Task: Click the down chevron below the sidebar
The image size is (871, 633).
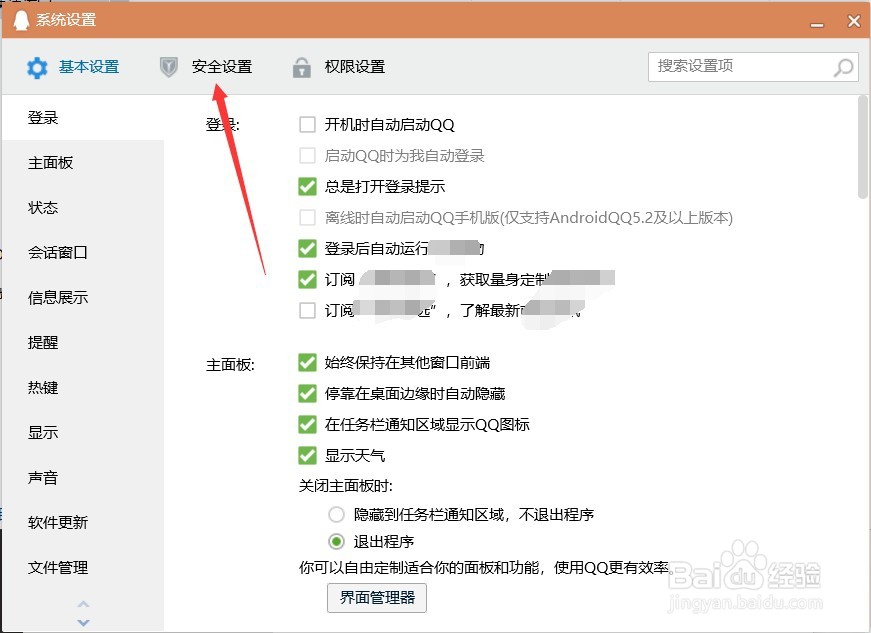Action: pyautogui.click(x=83, y=621)
